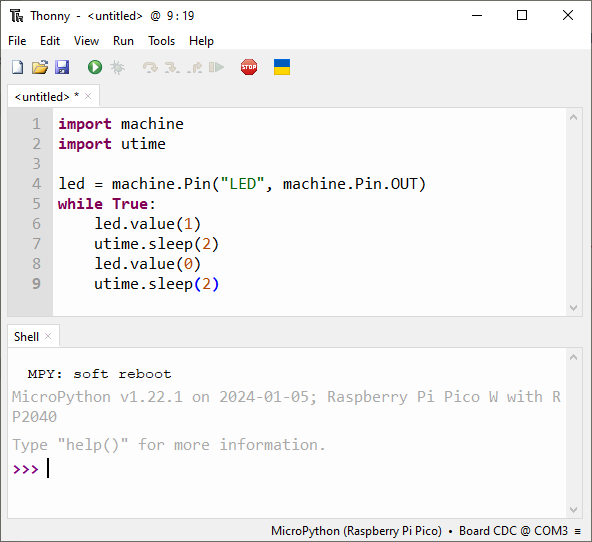This screenshot has width=592, height=542.
Task: Open the View menu
Action: (x=86, y=41)
